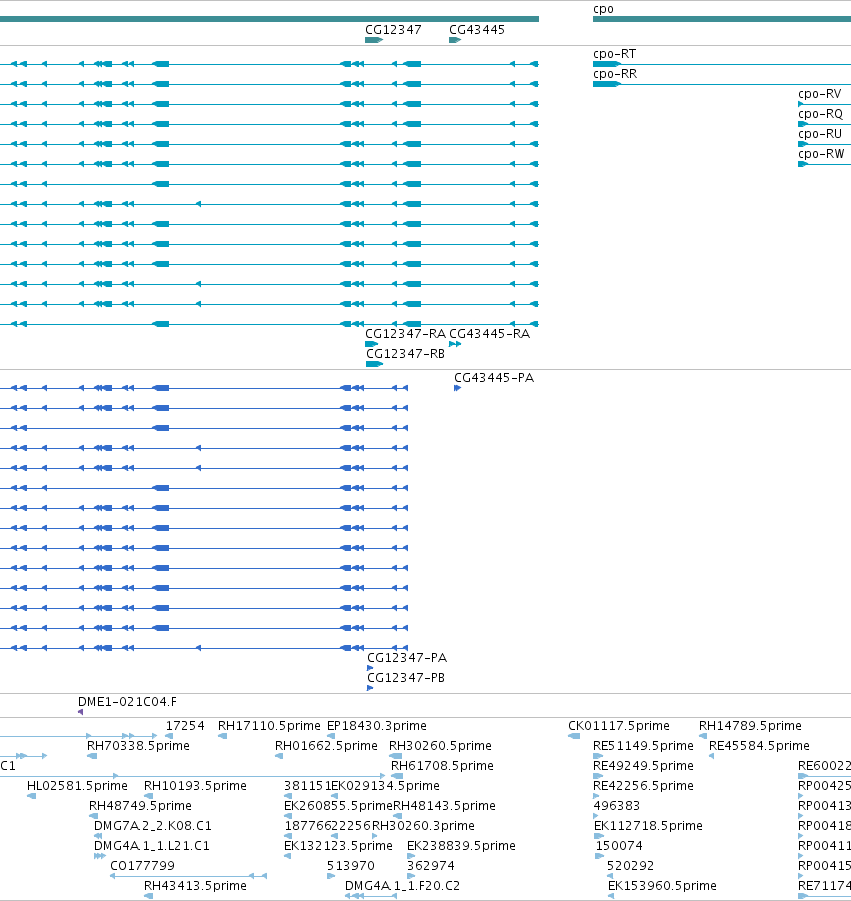
Task: Open protein CG12347-PA
Action: click(407, 658)
